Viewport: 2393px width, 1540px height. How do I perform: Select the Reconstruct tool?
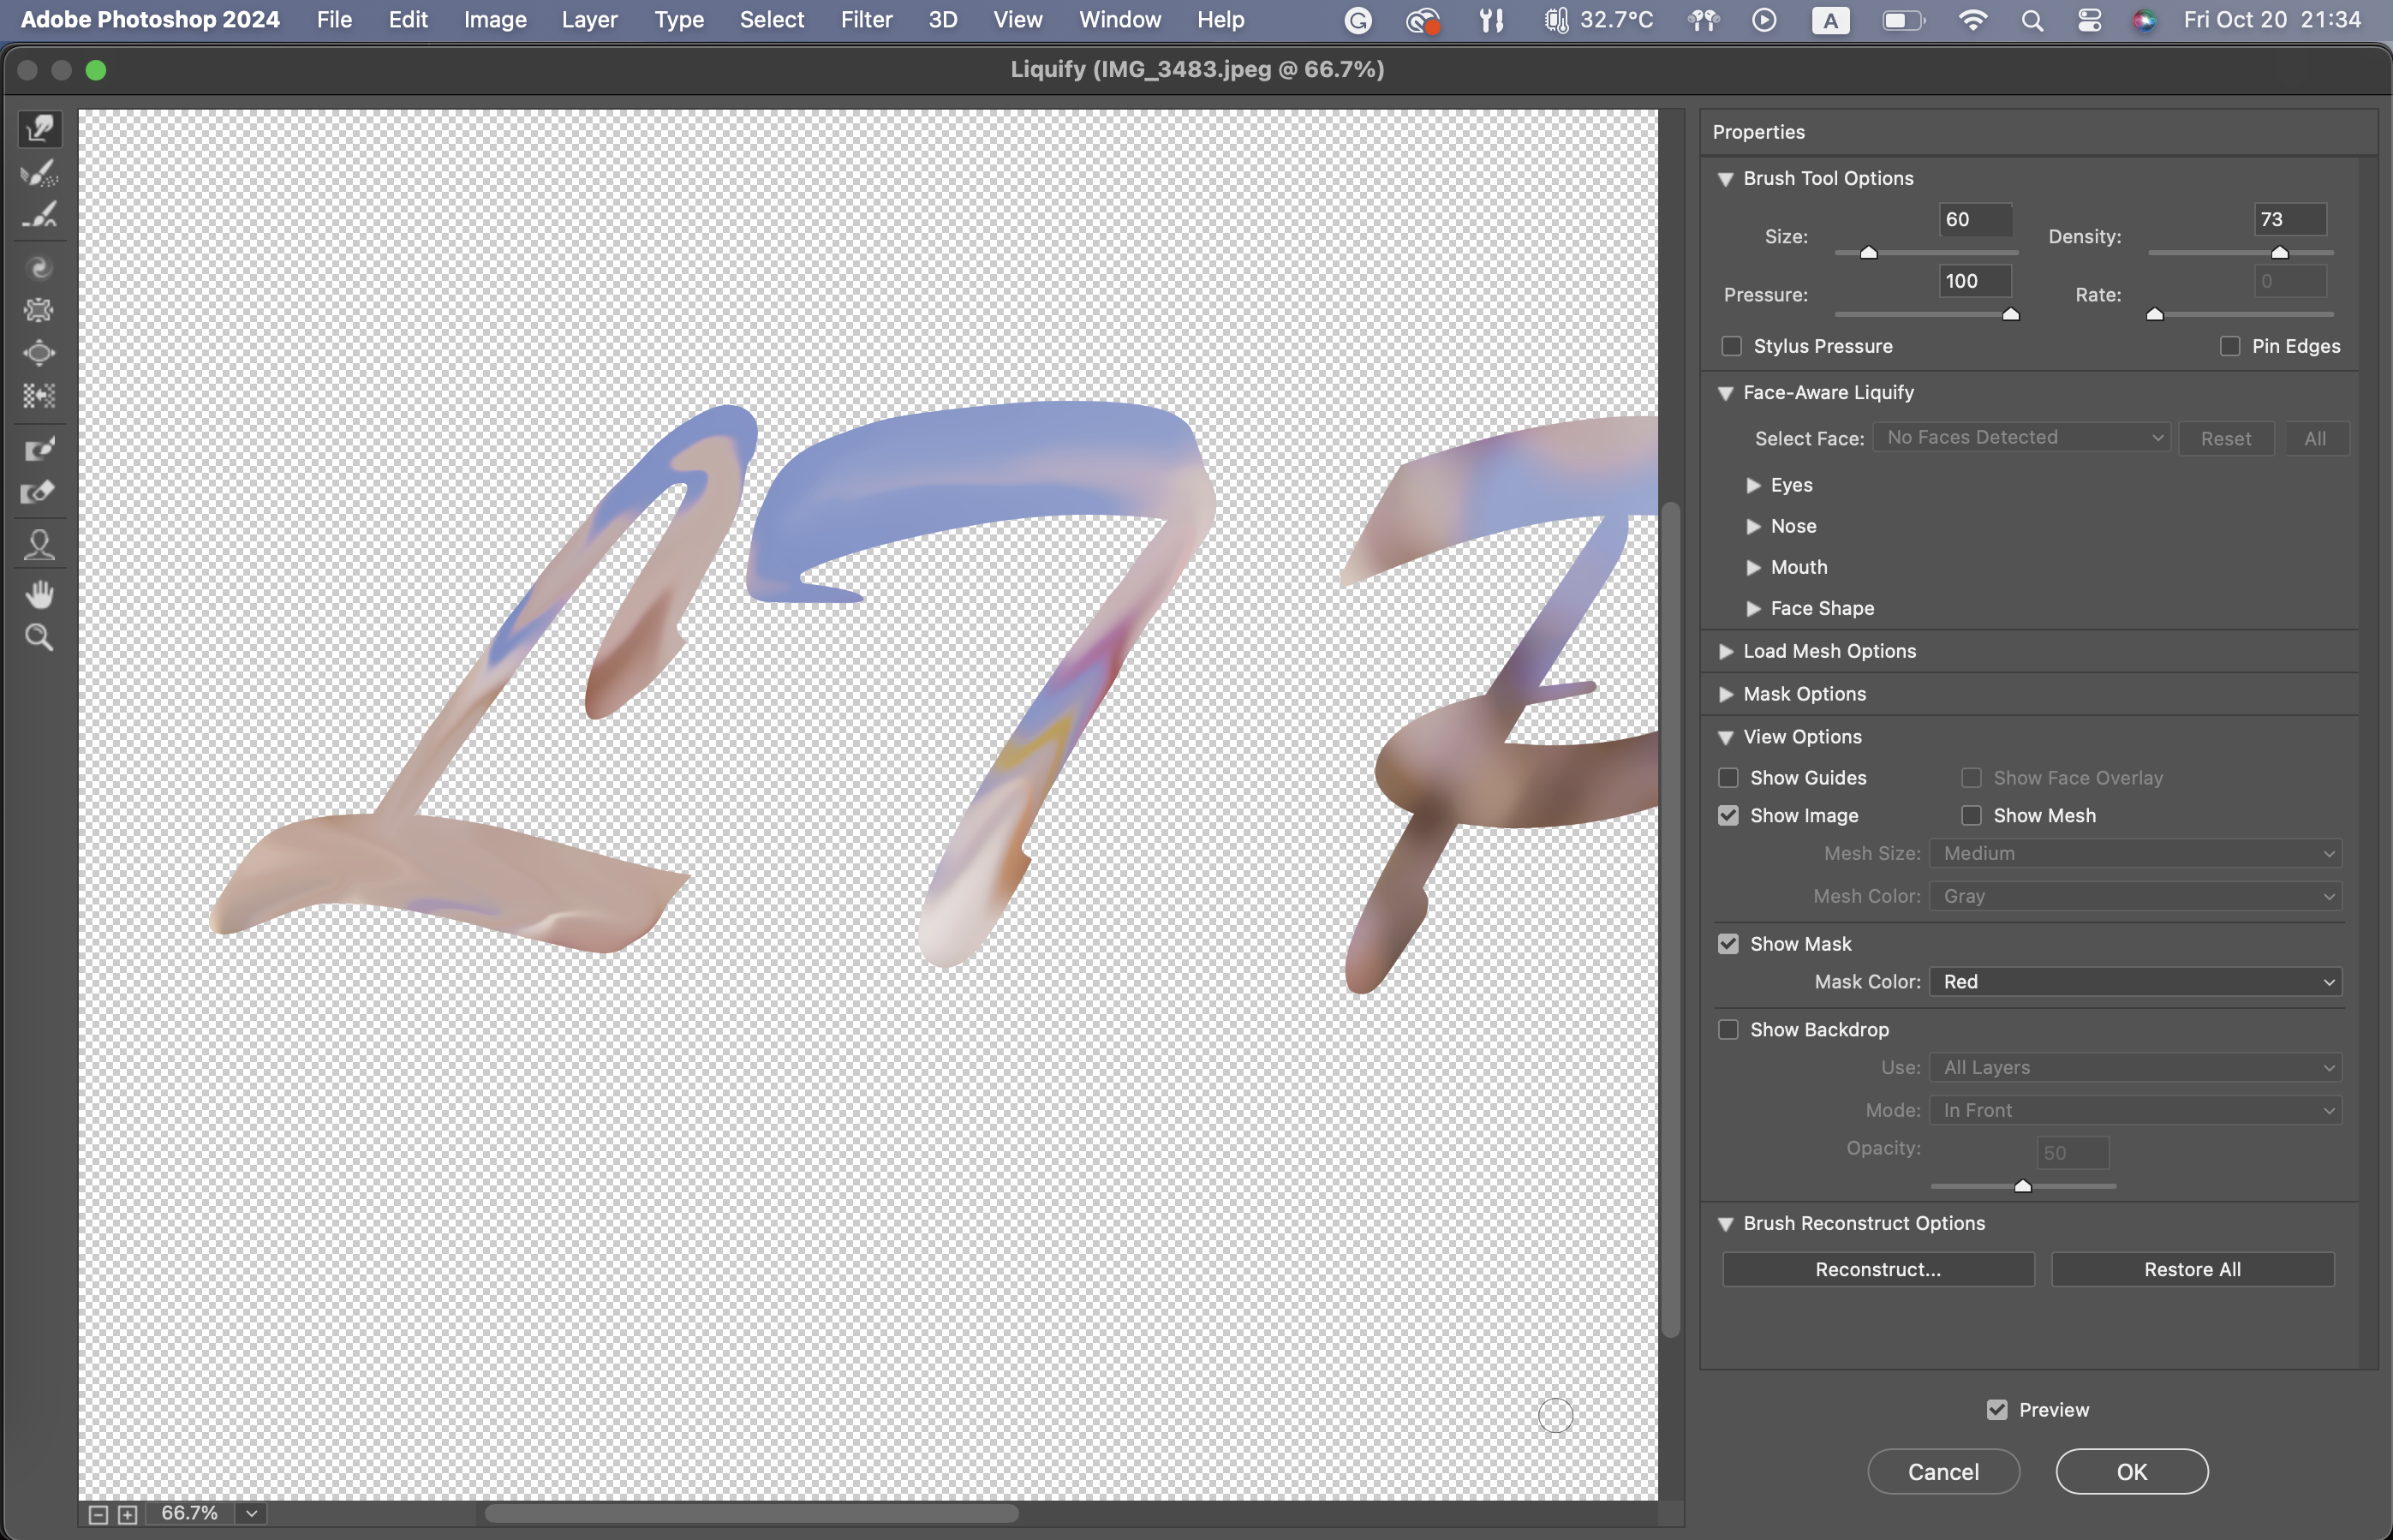coord(40,172)
